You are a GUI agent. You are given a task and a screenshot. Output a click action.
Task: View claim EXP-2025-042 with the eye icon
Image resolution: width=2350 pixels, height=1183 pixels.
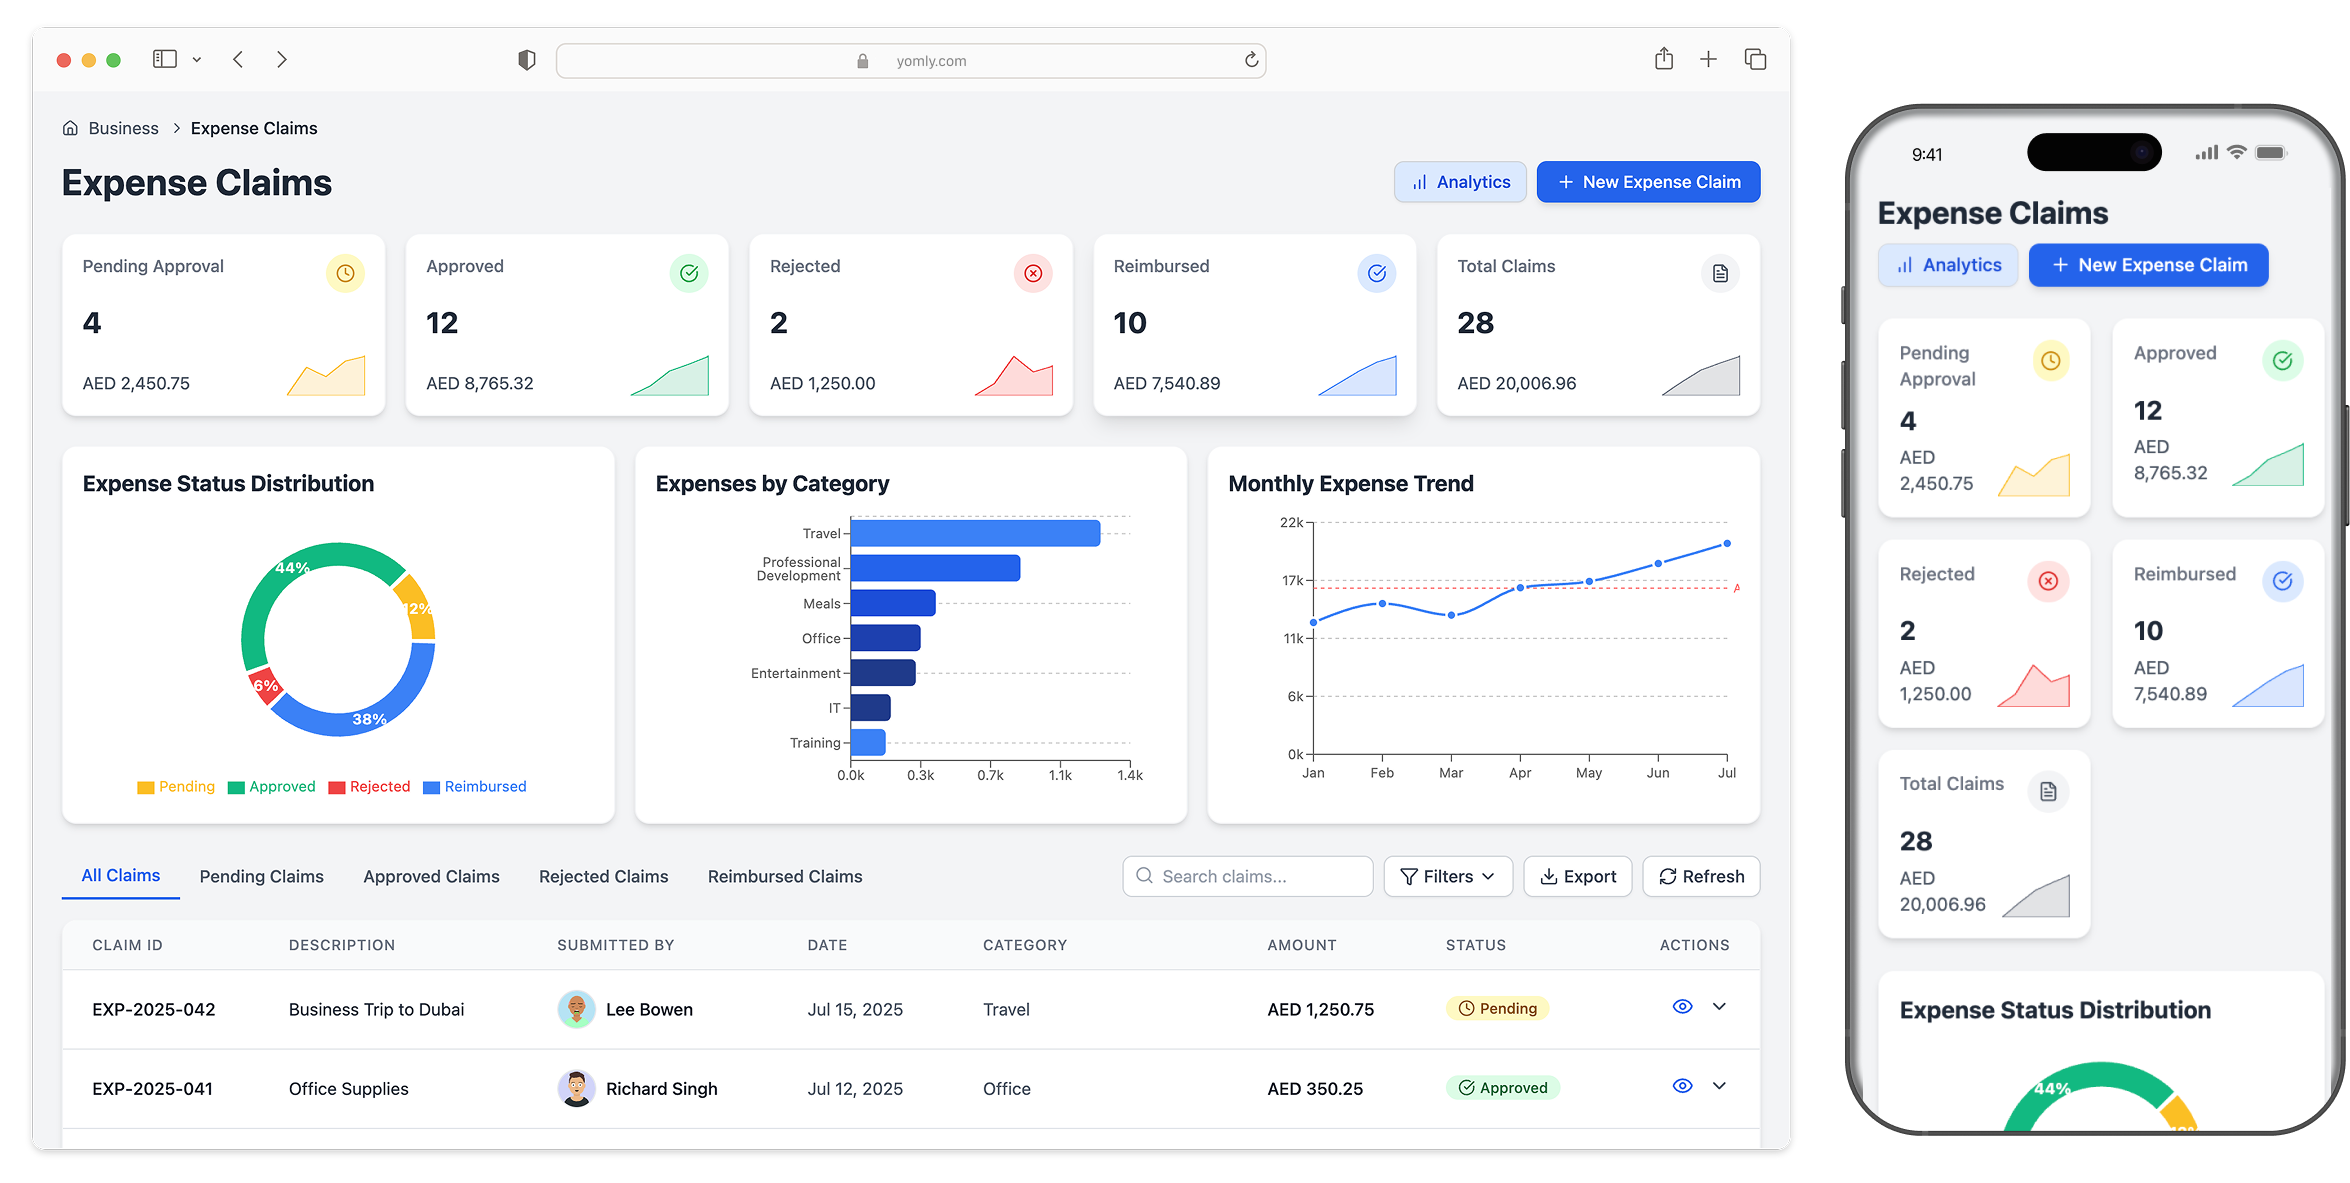tap(1683, 1007)
